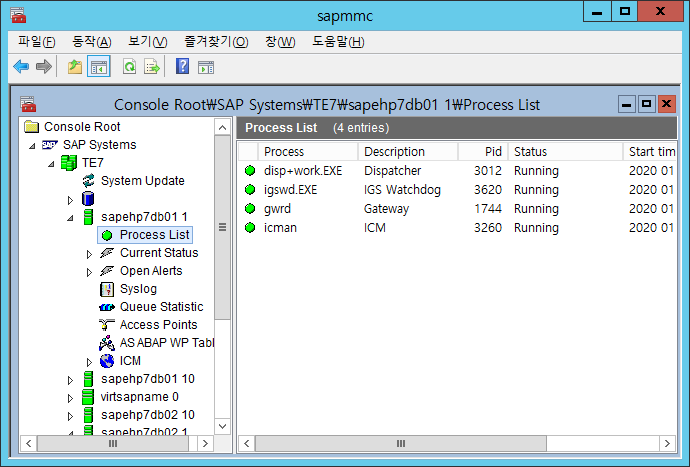Viewport: 690px width, 467px height.
Task: Click the TE7 system icon in tree
Action: pyautogui.click(x=69, y=163)
